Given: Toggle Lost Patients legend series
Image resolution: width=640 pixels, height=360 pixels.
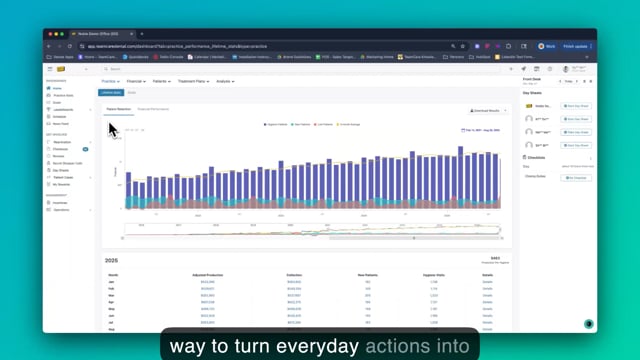Looking at the screenshot, I should tap(323, 124).
